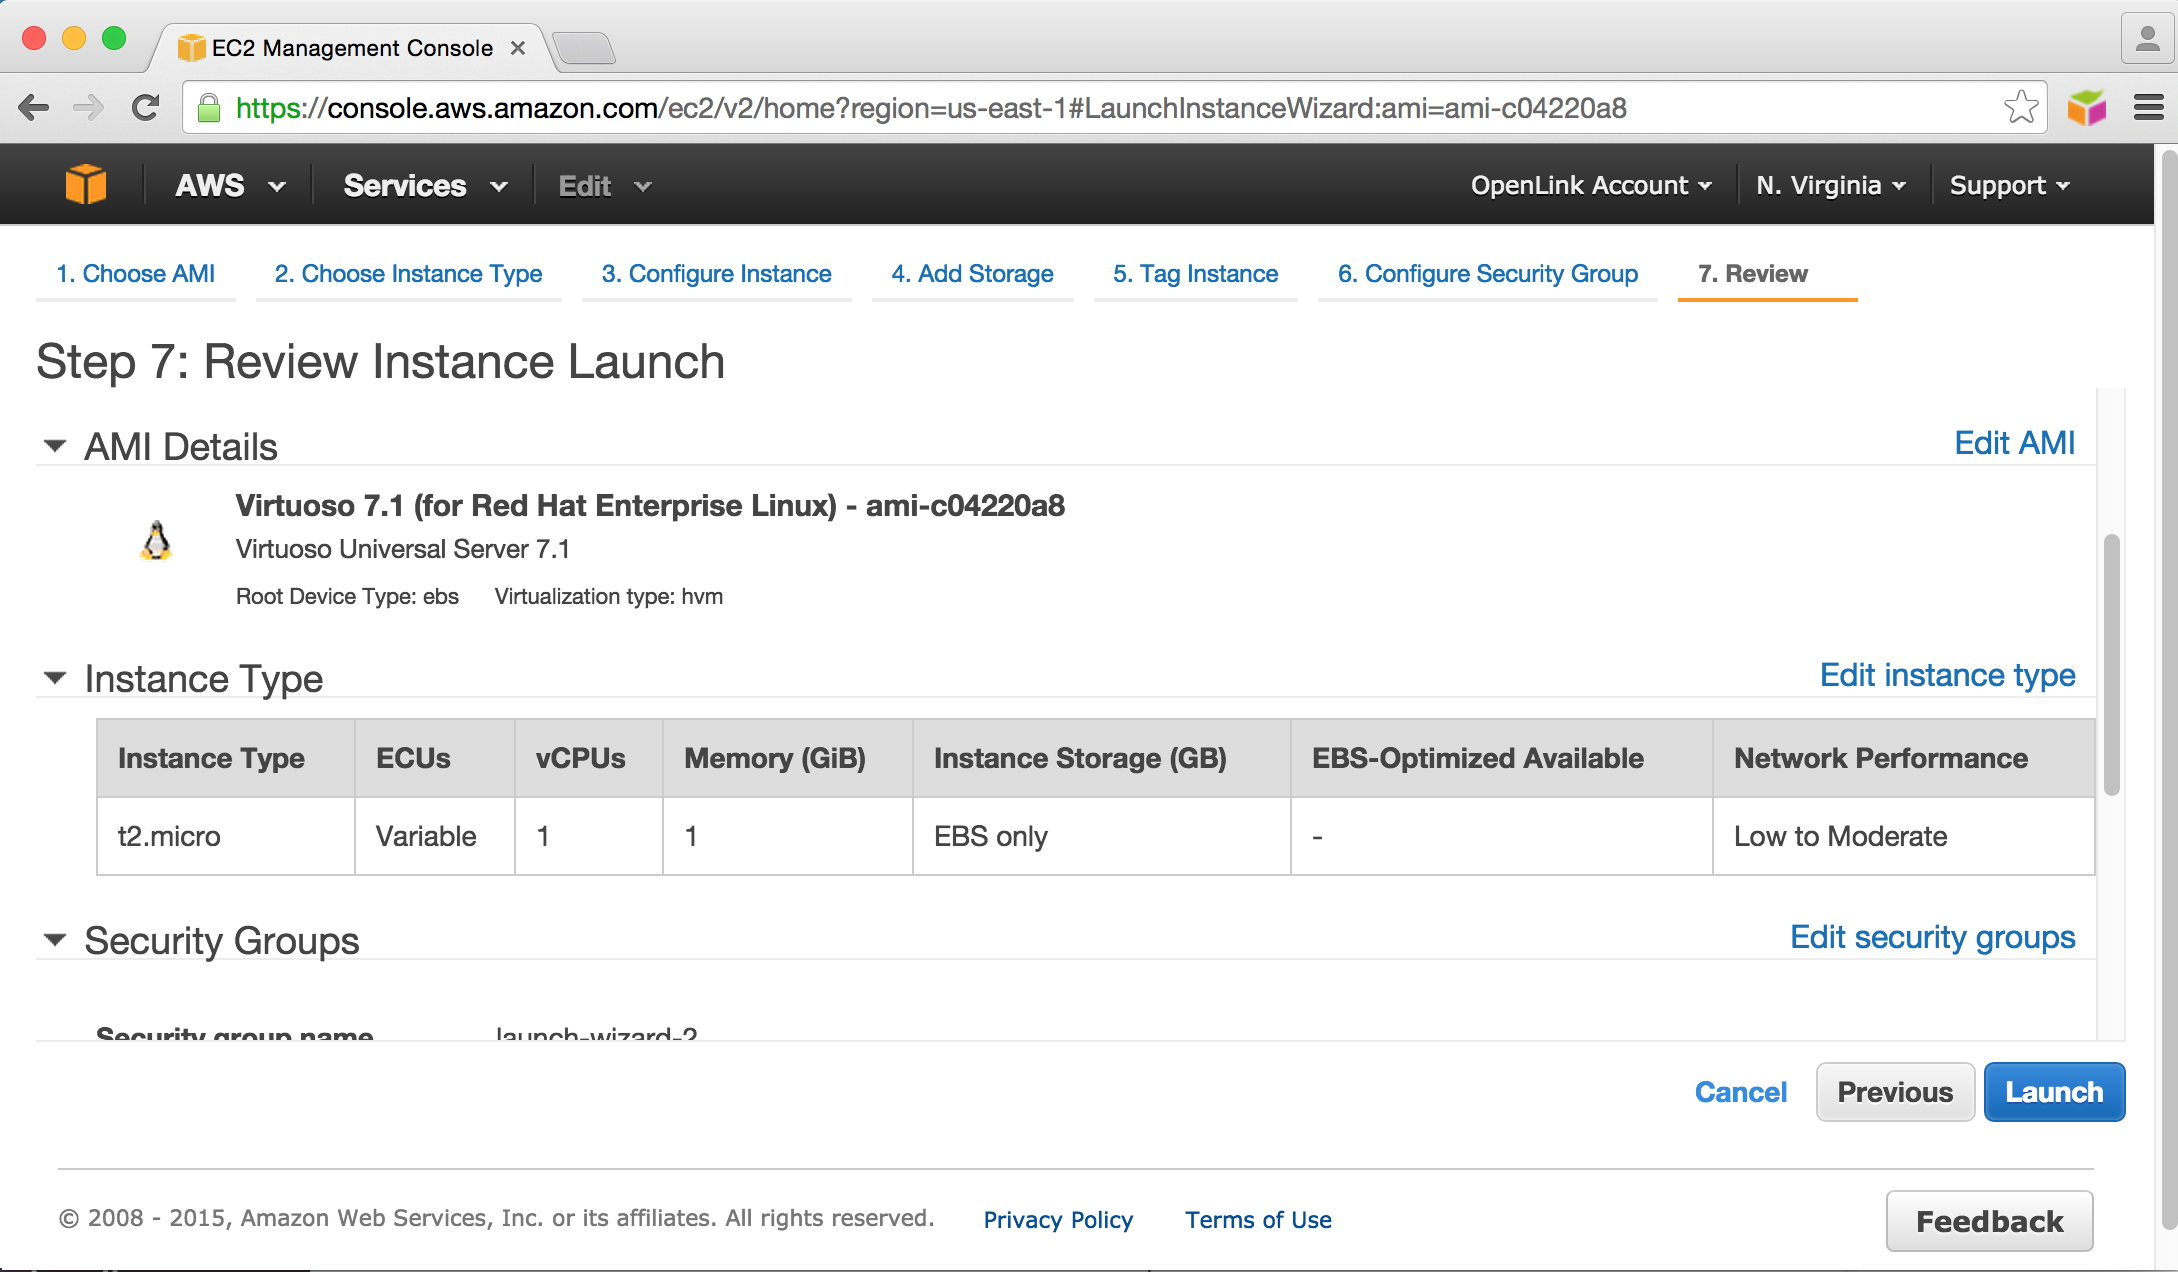Click the inner panel scrollbar thumb
This screenshot has width=2178, height=1272.
point(2111,665)
